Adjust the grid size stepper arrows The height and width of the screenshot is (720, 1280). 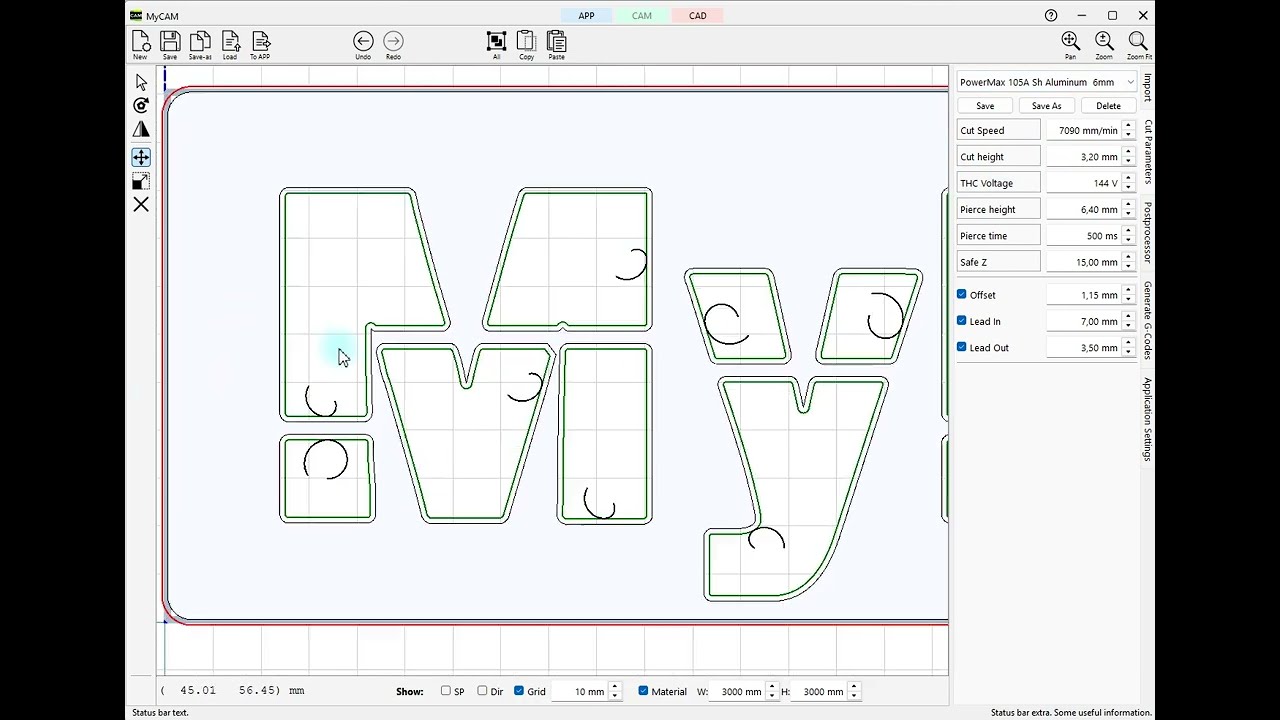click(x=615, y=691)
